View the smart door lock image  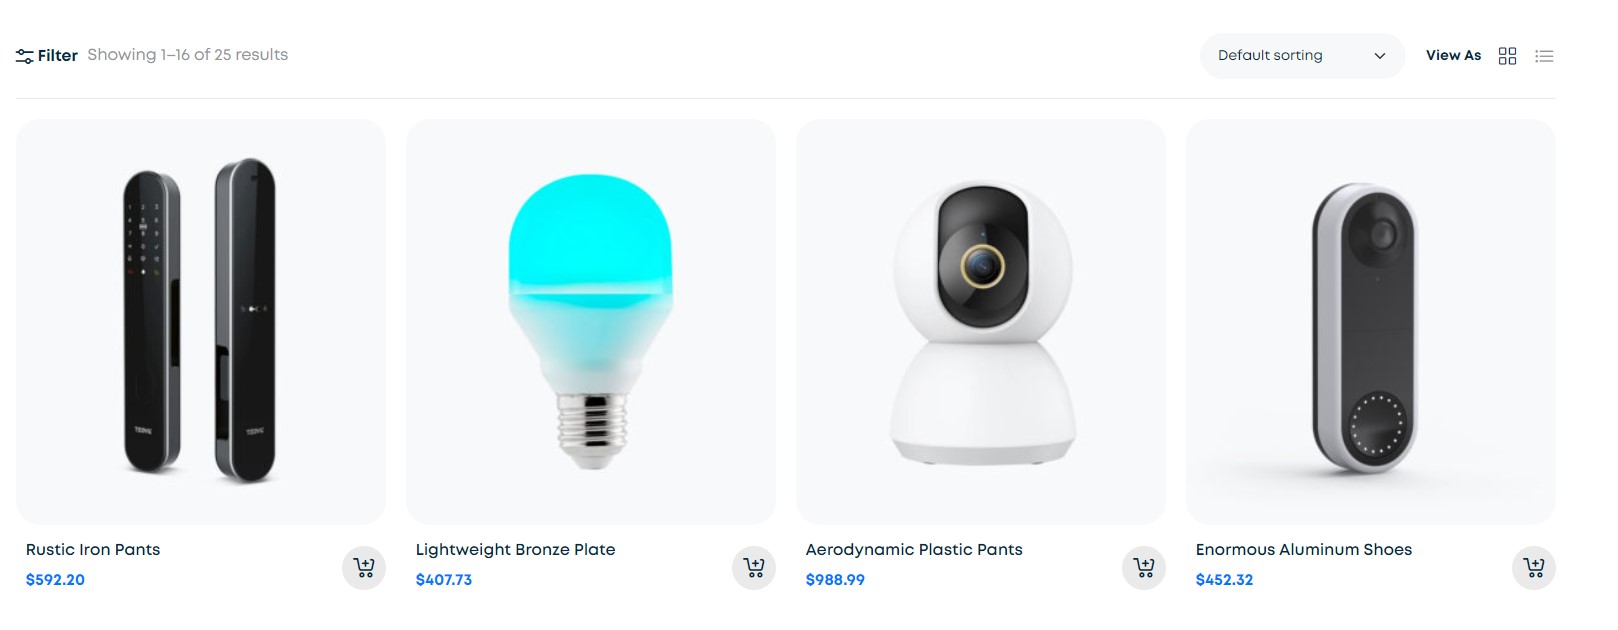click(x=201, y=322)
